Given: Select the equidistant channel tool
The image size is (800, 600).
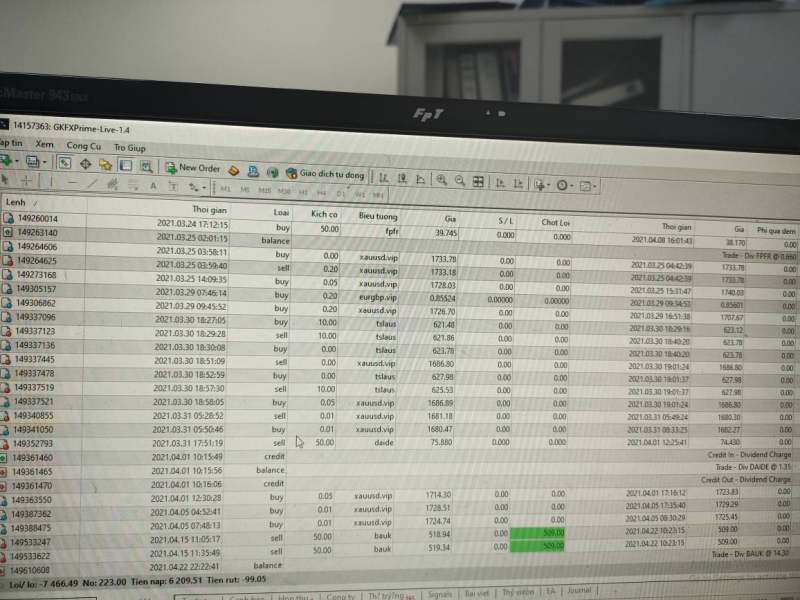Looking at the screenshot, I should (x=113, y=184).
